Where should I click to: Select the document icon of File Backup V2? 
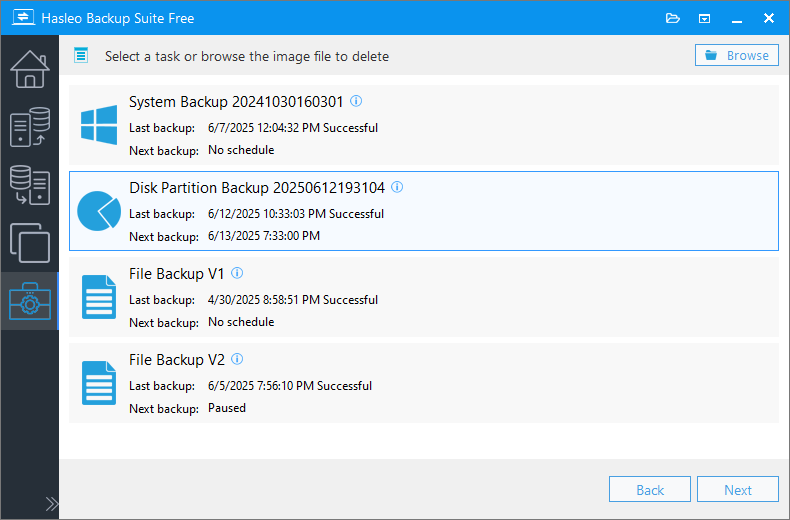99,383
